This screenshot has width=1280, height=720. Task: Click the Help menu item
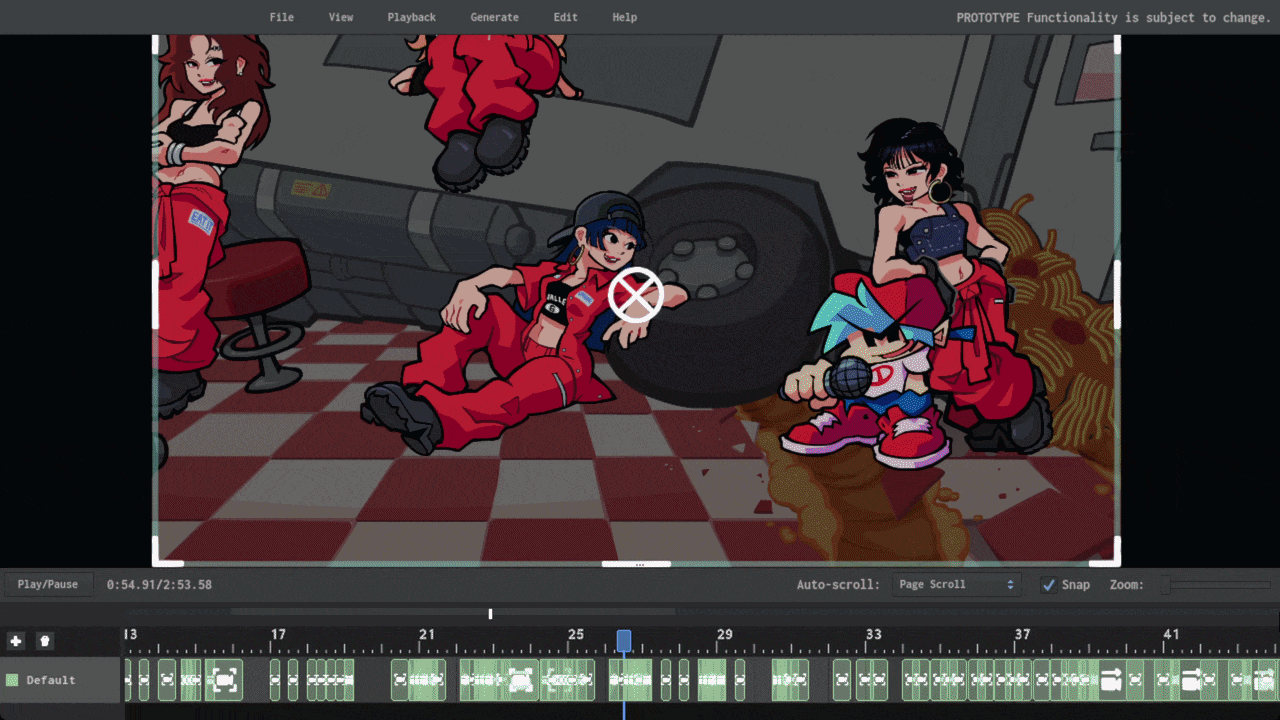pyautogui.click(x=624, y=17)
